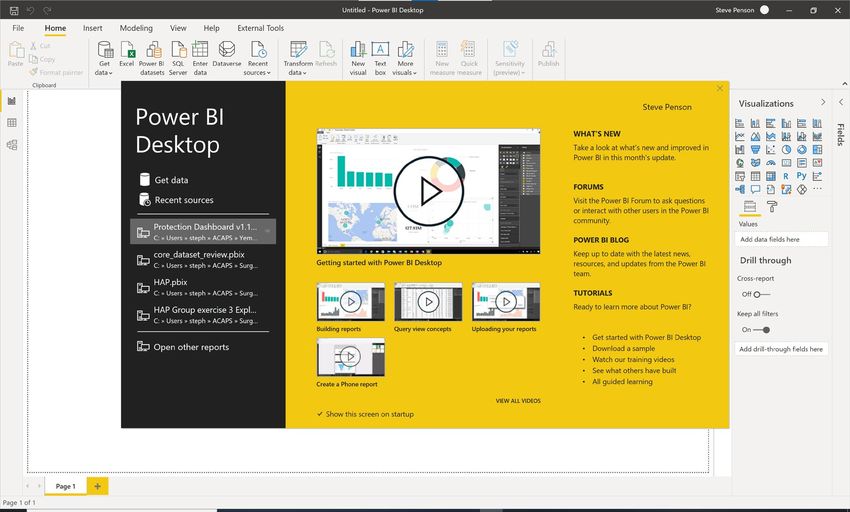850x512 pixels.
Task: Select the donut chart visualization
Action: 802,149
